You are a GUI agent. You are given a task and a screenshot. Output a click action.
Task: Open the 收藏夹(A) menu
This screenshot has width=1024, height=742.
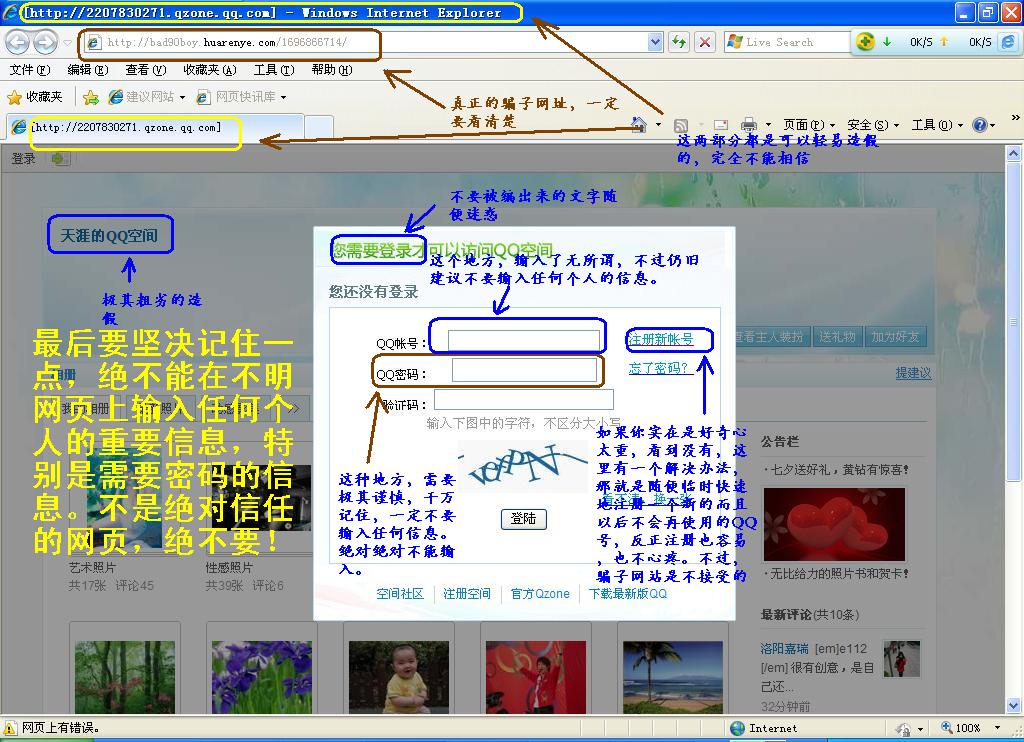209,69
